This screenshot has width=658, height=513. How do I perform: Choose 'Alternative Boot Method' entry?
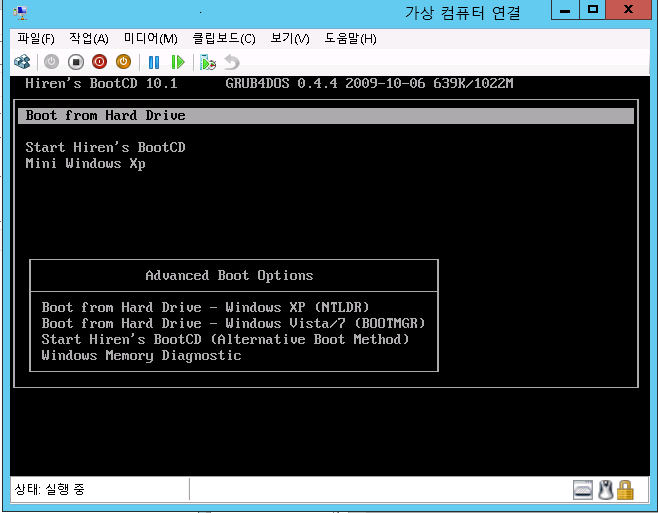(x=225, y=339)
